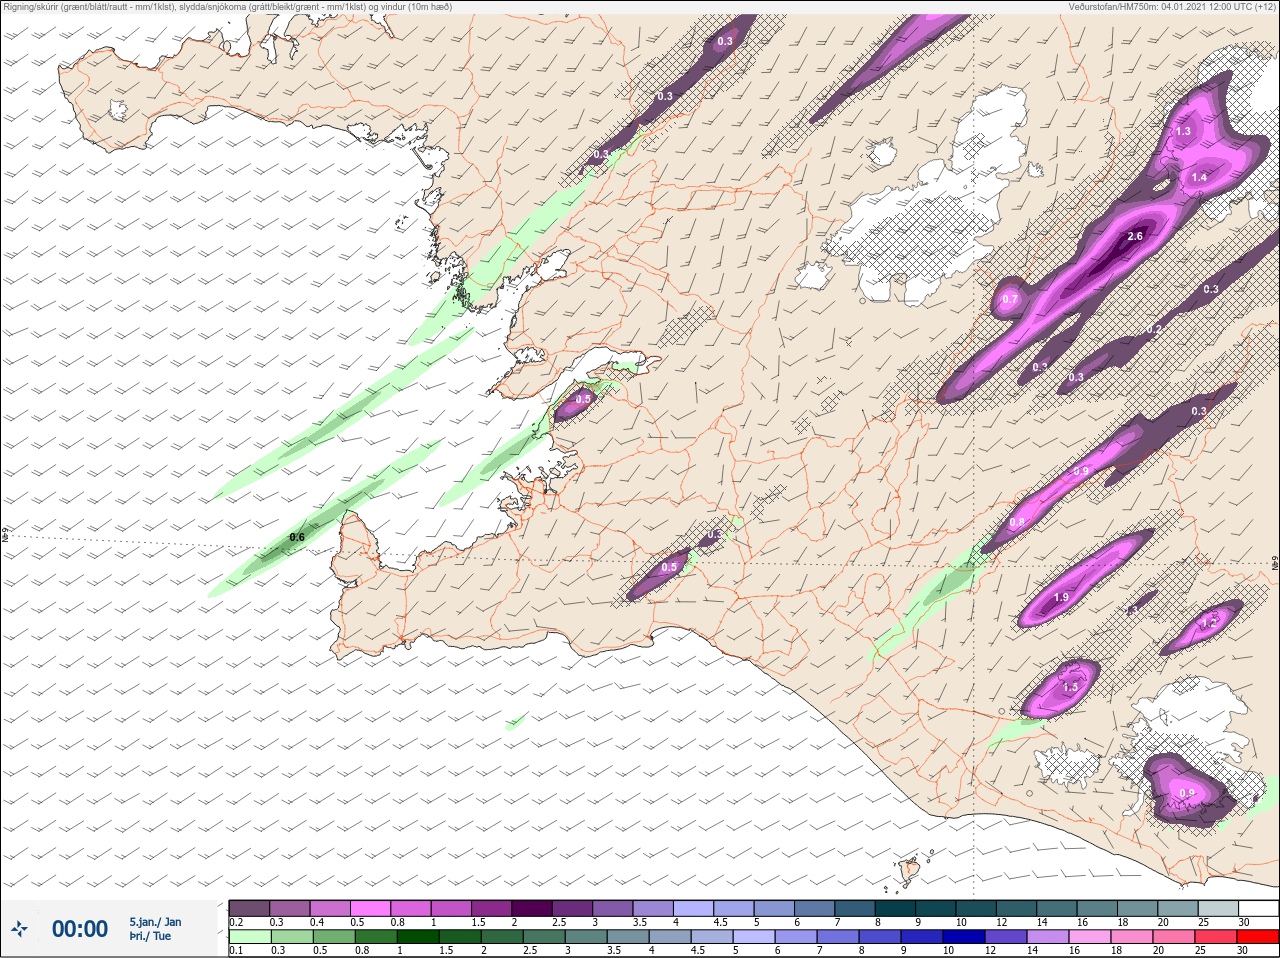This screenshot has width=1280, height=958.
Task: Click the black 0.6 rain value offshore
Action: [297, 537]
